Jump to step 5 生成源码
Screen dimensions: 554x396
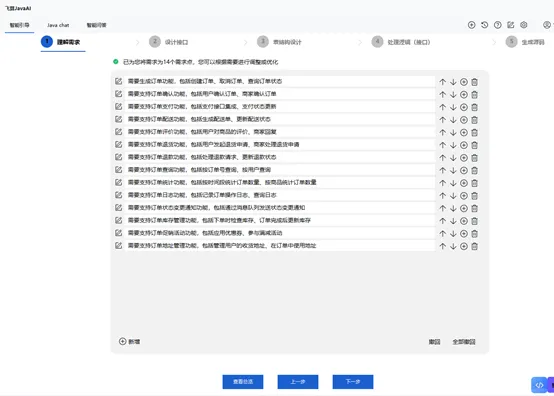click(525, 42)
